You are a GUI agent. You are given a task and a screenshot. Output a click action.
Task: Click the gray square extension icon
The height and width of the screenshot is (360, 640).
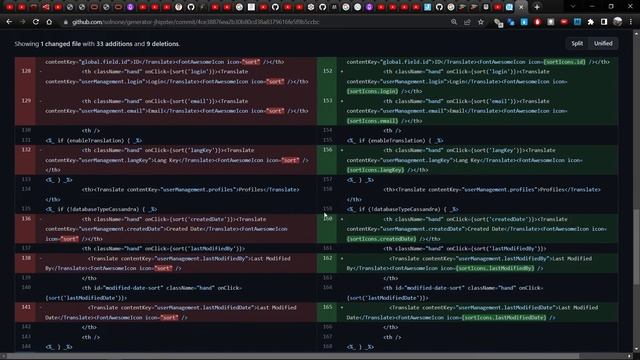(x=551, y=22)
